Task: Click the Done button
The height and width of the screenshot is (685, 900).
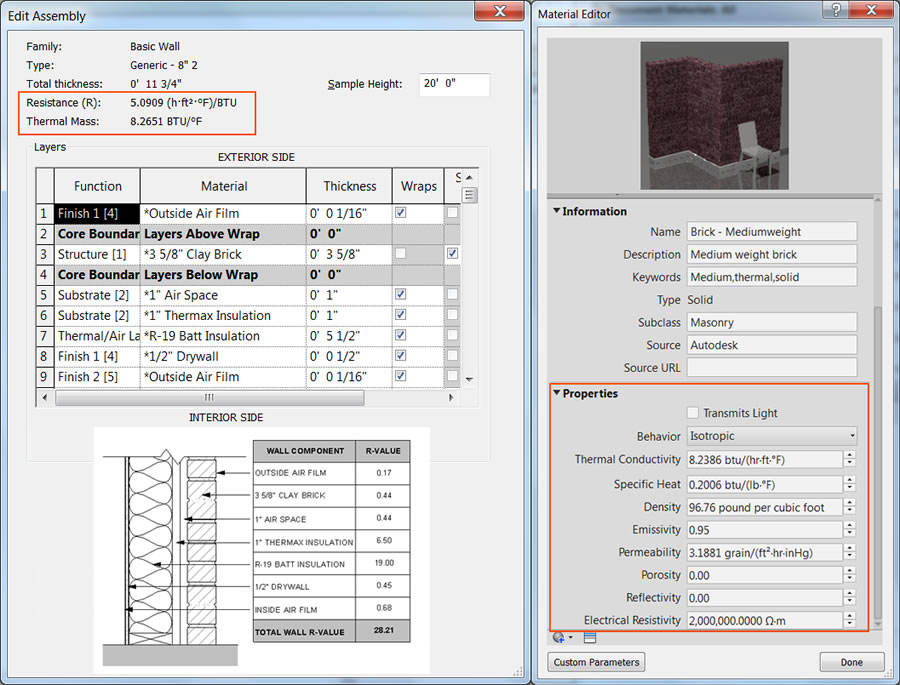Action: pos(851,662)
